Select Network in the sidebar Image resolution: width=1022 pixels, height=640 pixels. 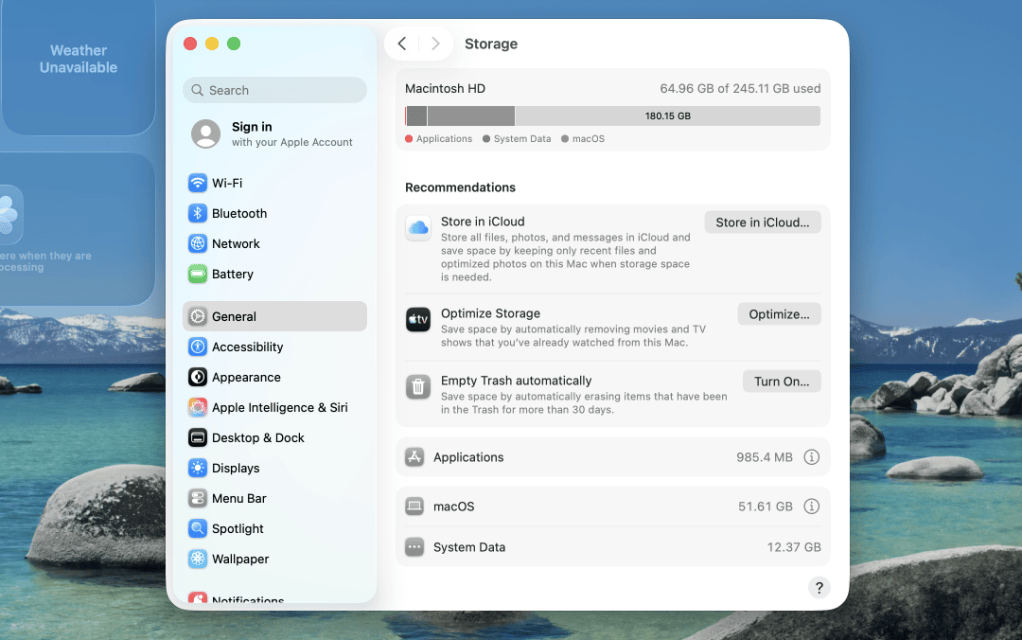point(274,244)
